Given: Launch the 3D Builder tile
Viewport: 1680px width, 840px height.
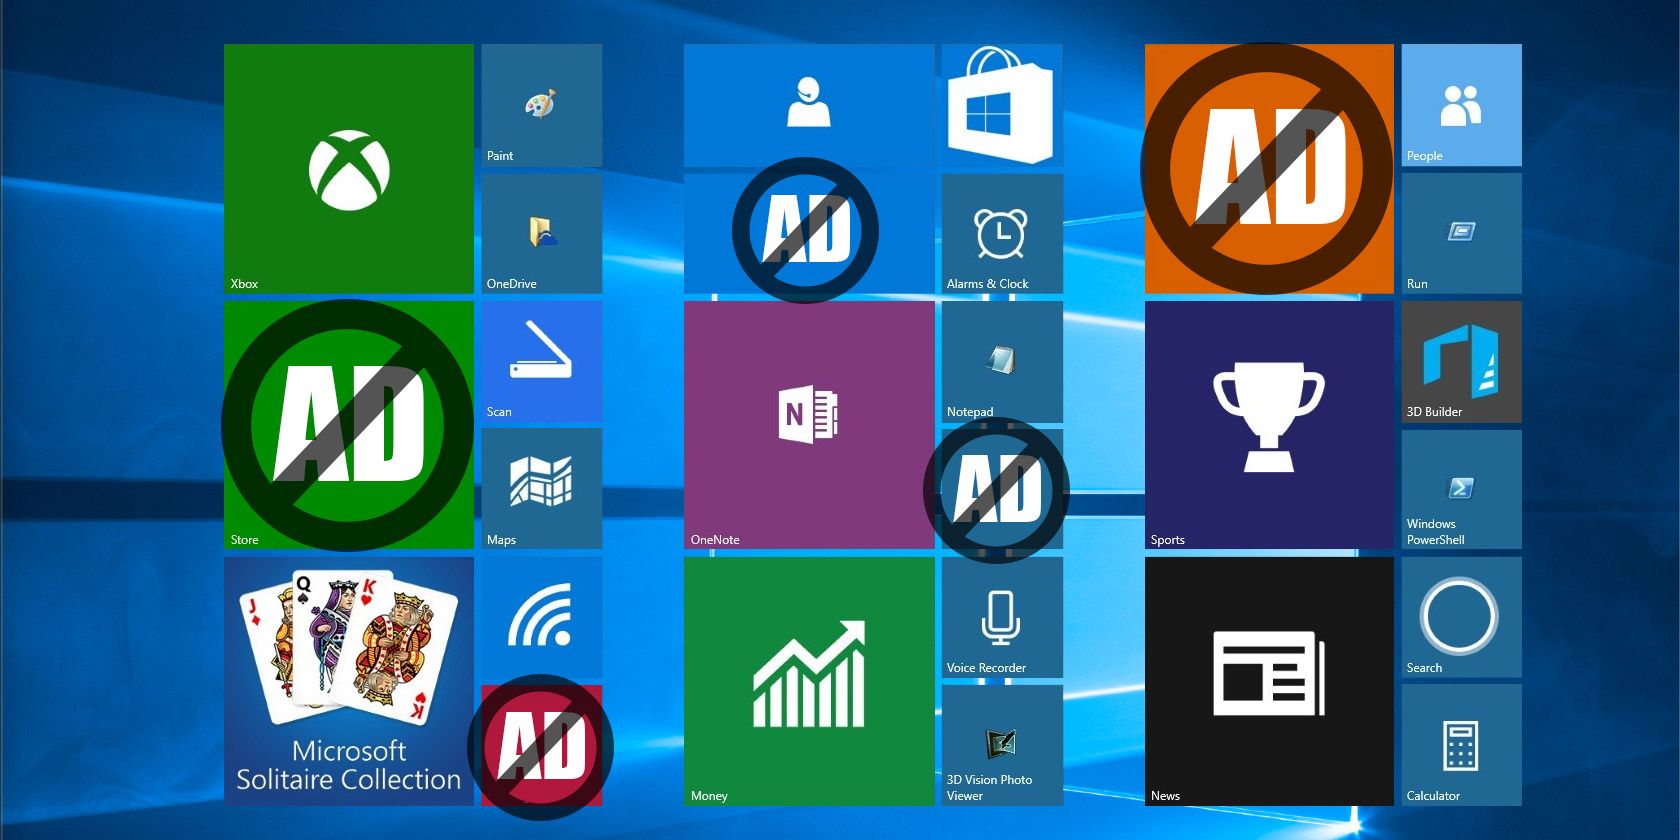Looking at the screenshot, I should coord(1462,361).
